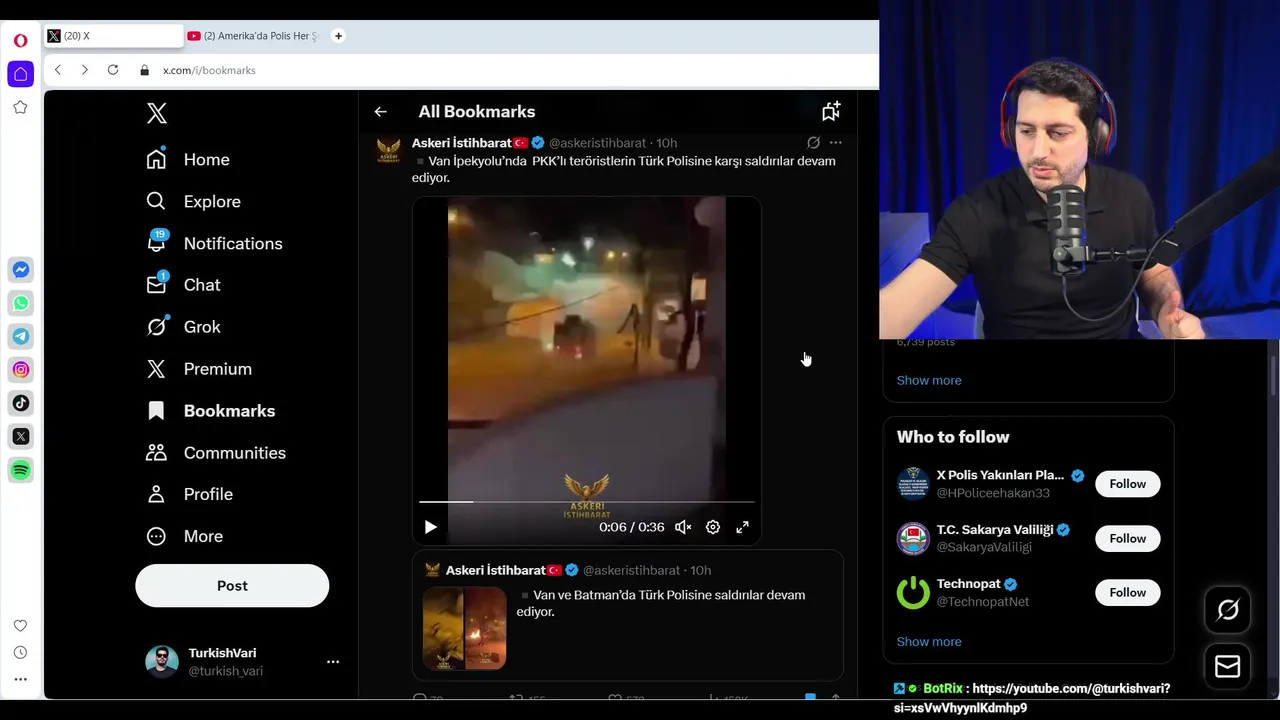
Task: Enter video fullscreen mode
Action: [742, 527]
